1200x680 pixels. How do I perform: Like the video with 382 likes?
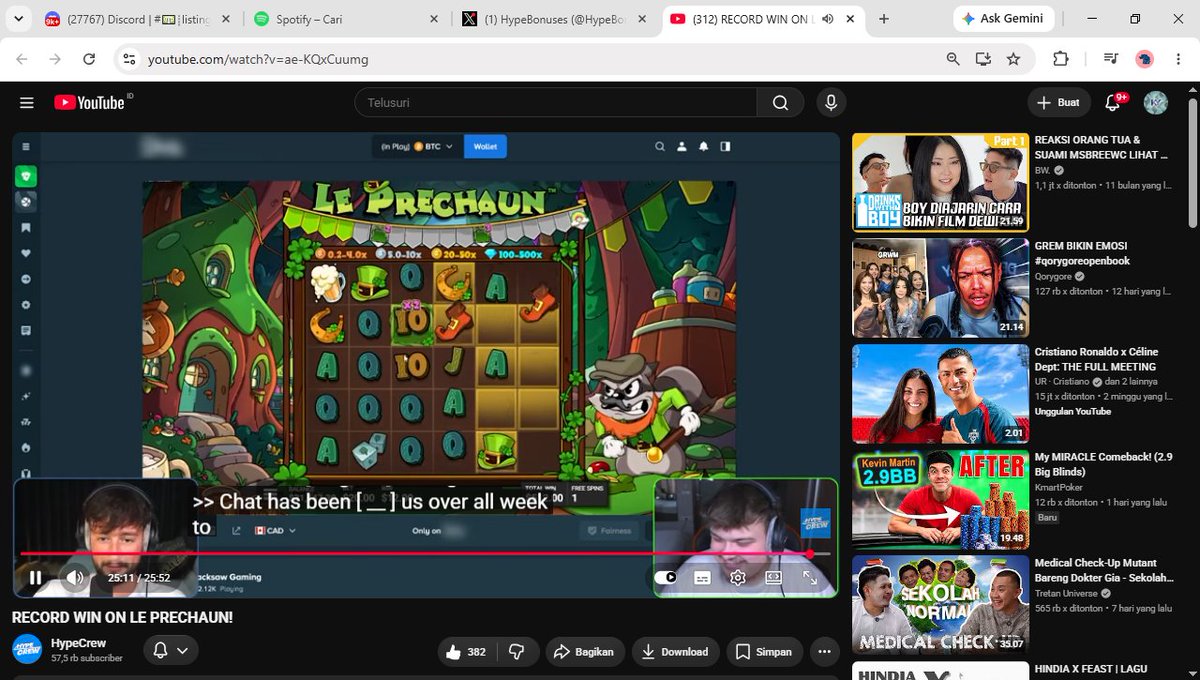click(x=466, y=651)
